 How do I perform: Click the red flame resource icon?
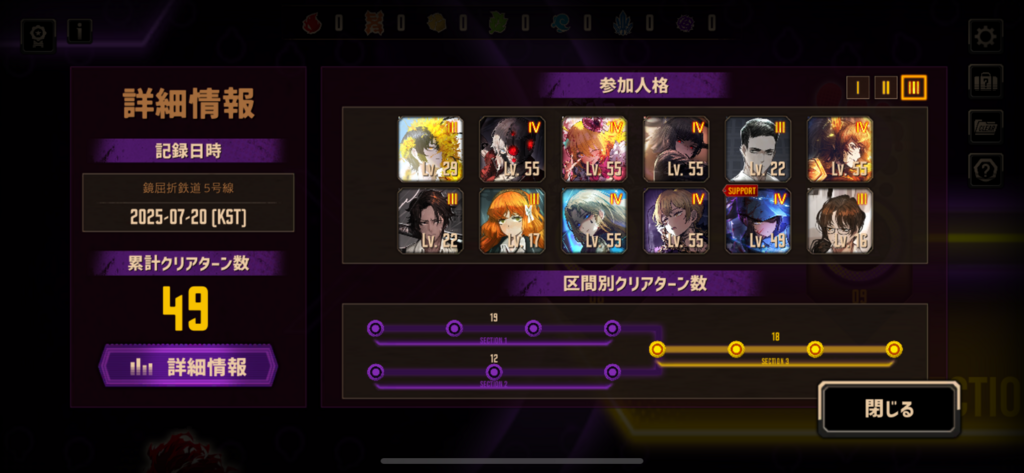[313, 24]
